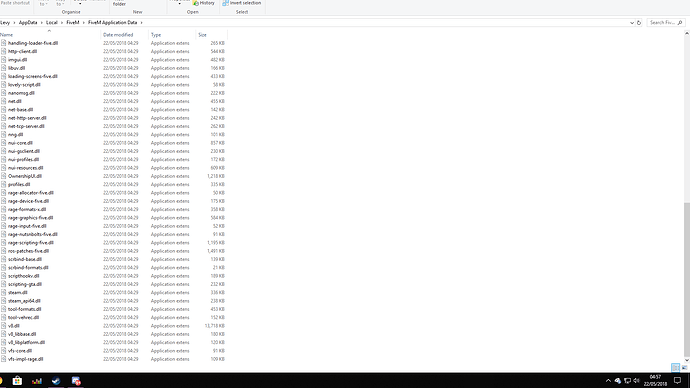Click the file icon of handling-loader-five.dll
The width and height of the screenshot is (690, 388).
4,43
